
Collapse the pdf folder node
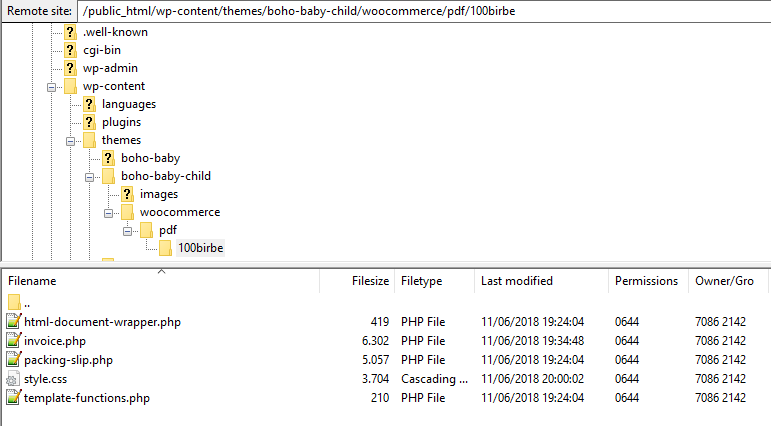coord(127,232)
